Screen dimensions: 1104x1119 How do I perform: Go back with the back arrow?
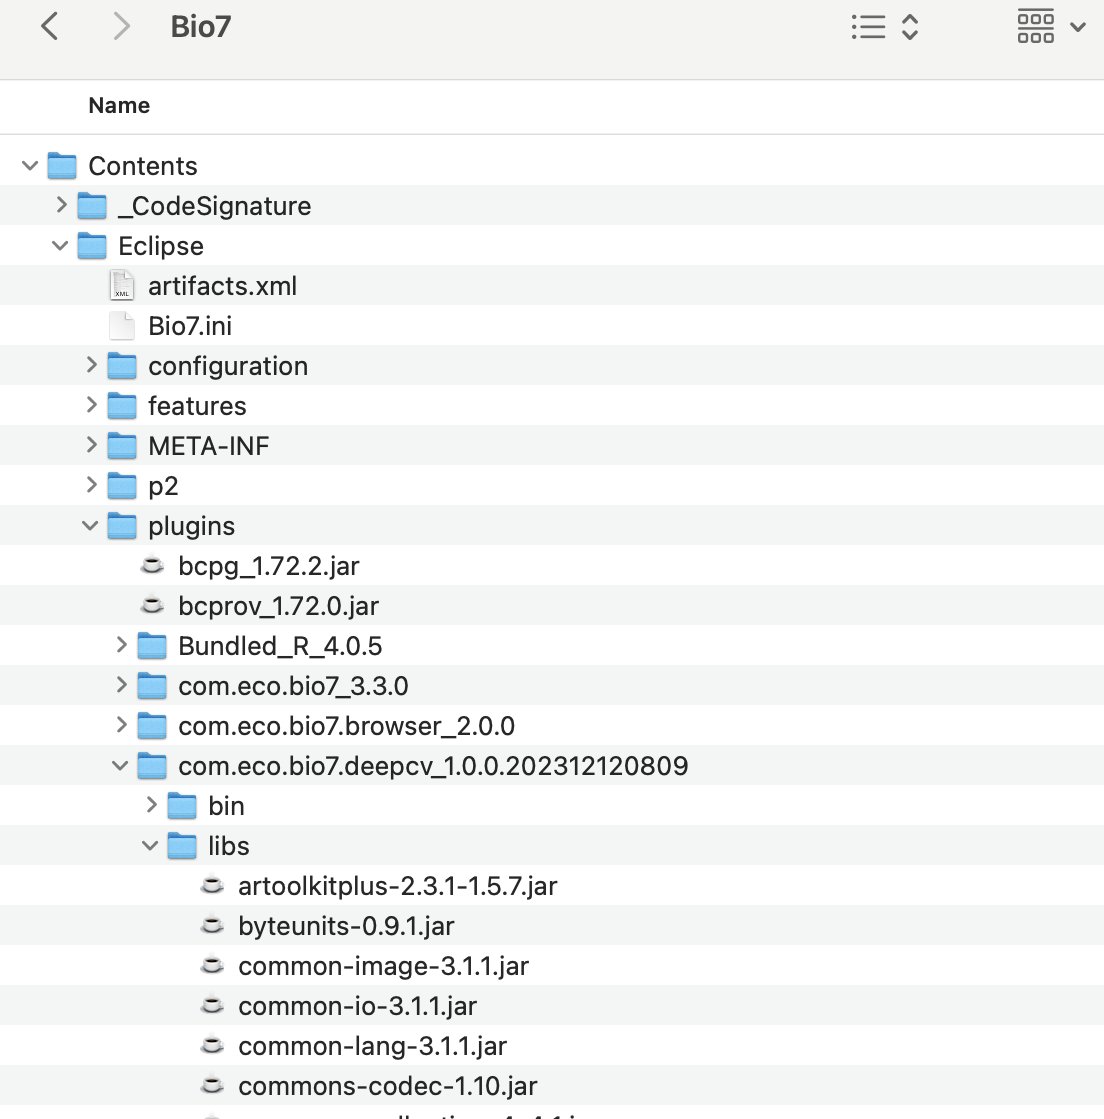48,27
